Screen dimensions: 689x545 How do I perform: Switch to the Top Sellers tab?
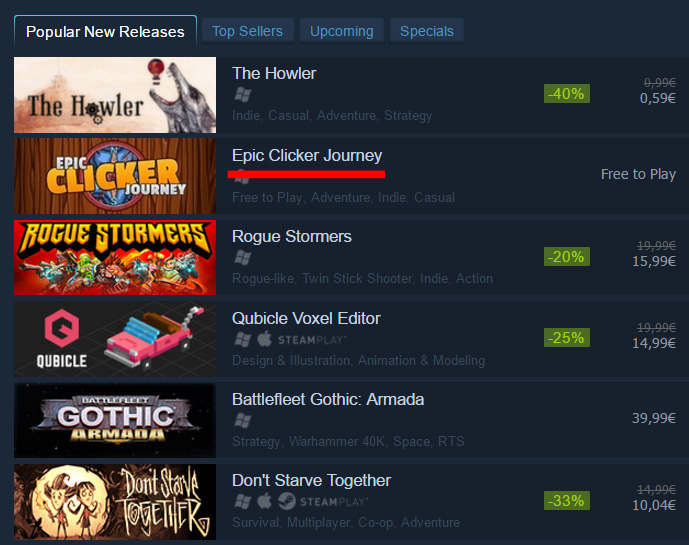[x=247, y=31]
